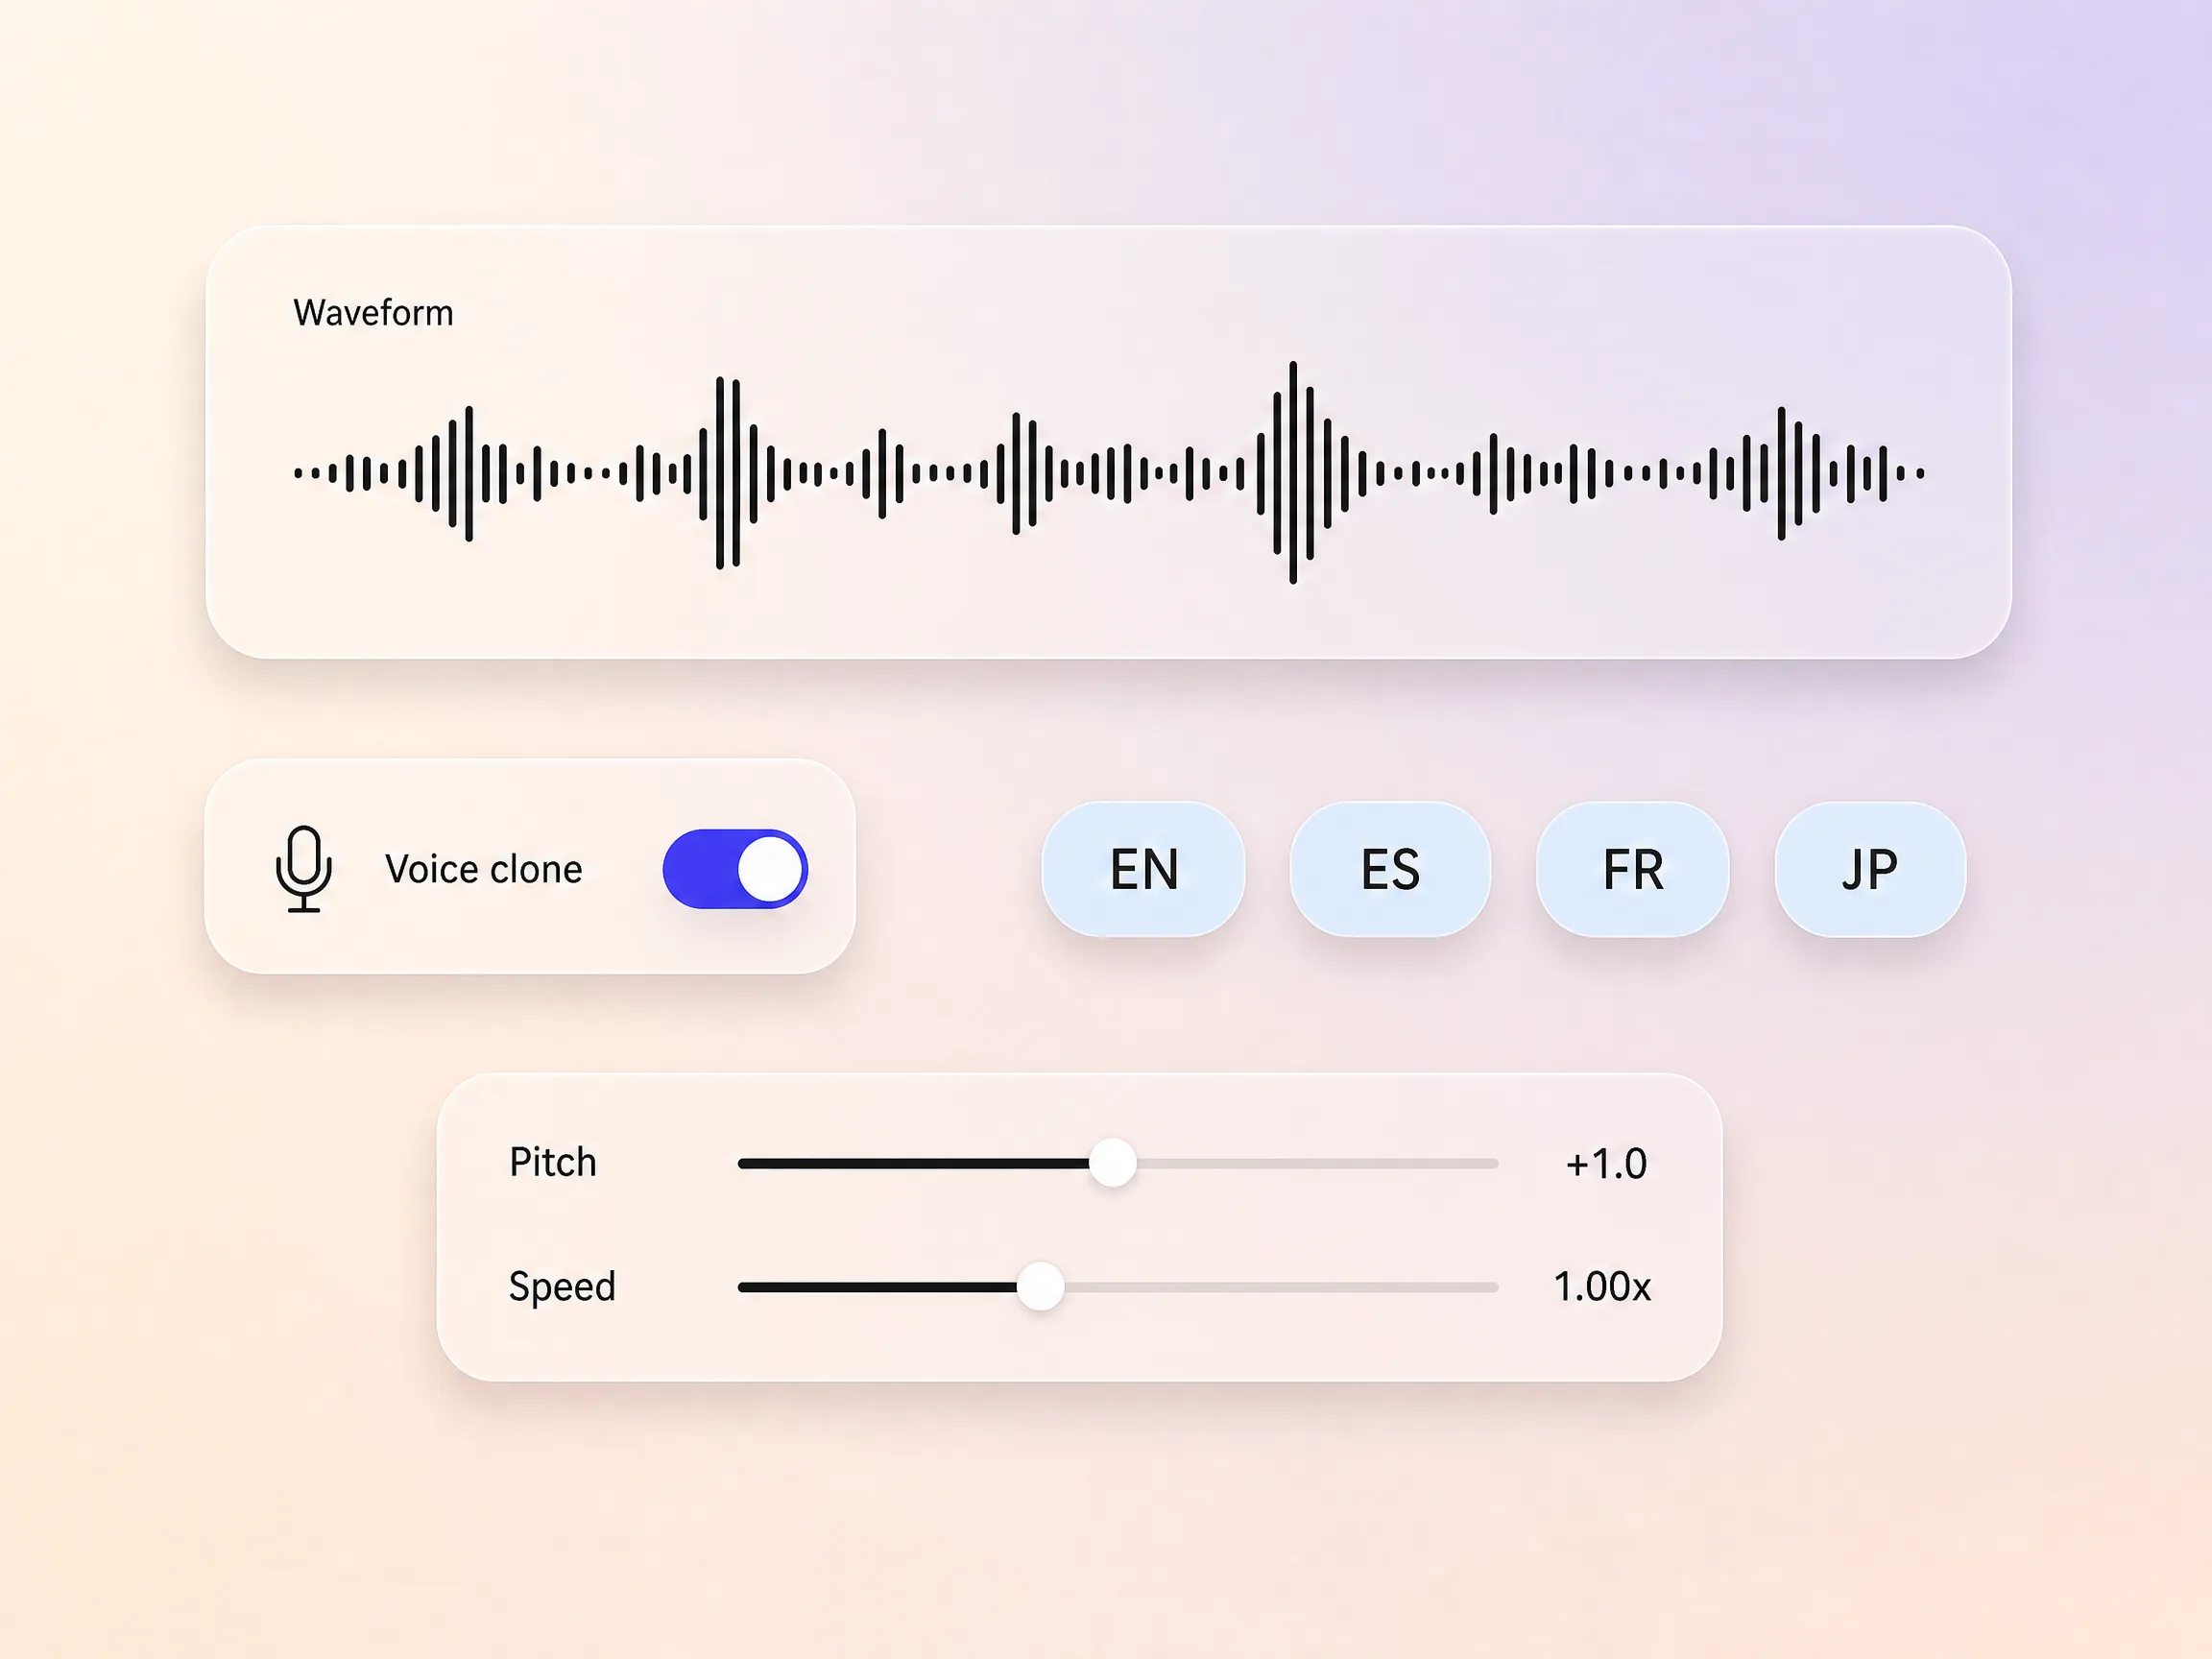Click the Voice clone label
The image size is (2212, 1659).
coord(484,869)
